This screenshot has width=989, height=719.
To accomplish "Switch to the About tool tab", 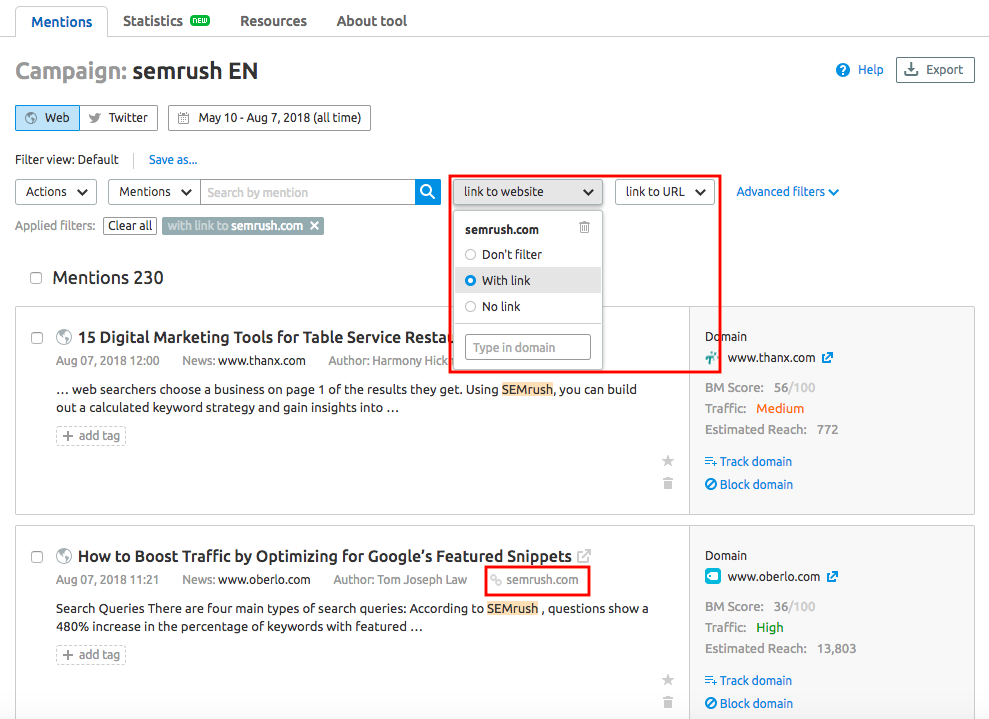I will (372, 21).
